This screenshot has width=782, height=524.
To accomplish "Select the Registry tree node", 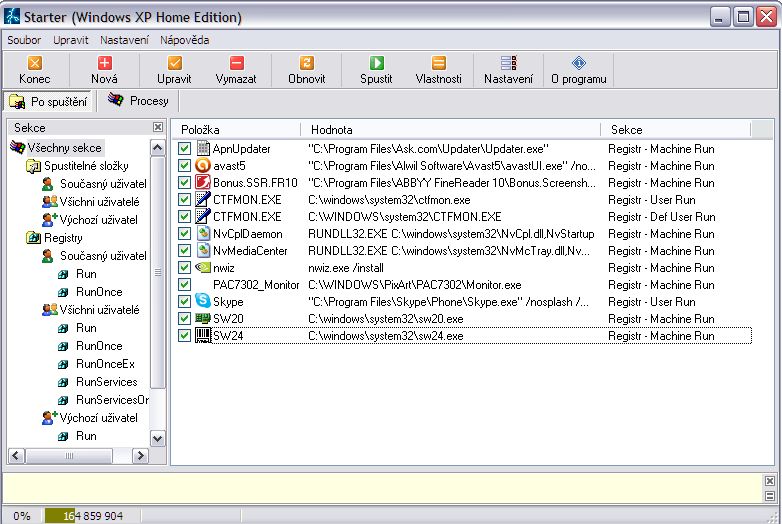I will coord(63,238).
